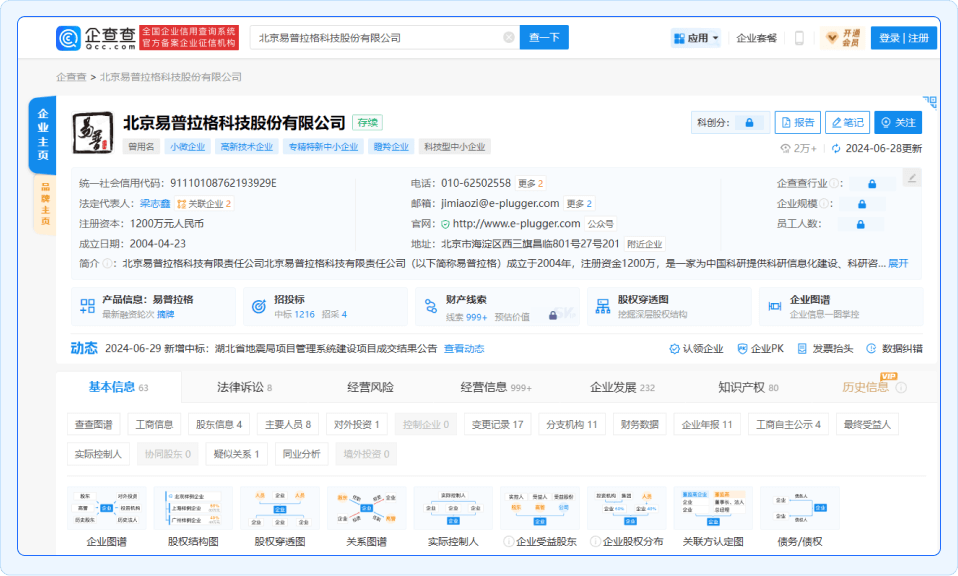Viewport: 958px width, 576px height.
Task: Switch to the 法律诉讼 tab
Action: click(x=244, y=387)
